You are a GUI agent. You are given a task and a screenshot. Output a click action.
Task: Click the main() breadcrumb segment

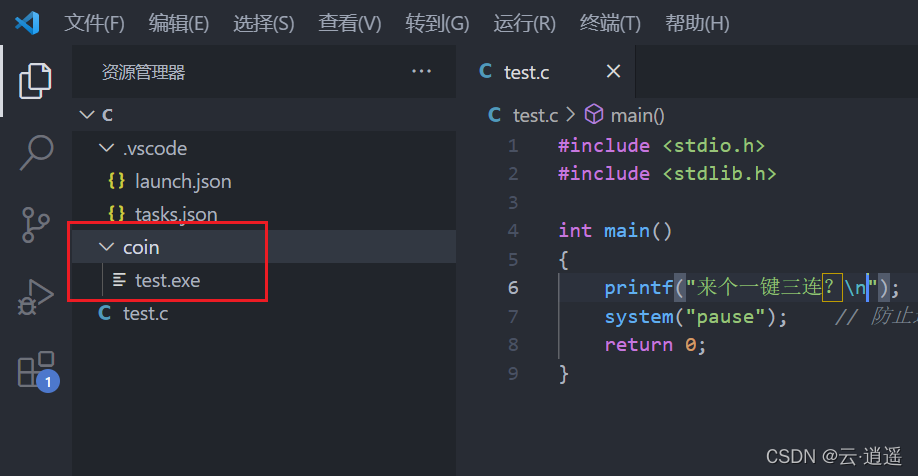click(x=638, y=115)
